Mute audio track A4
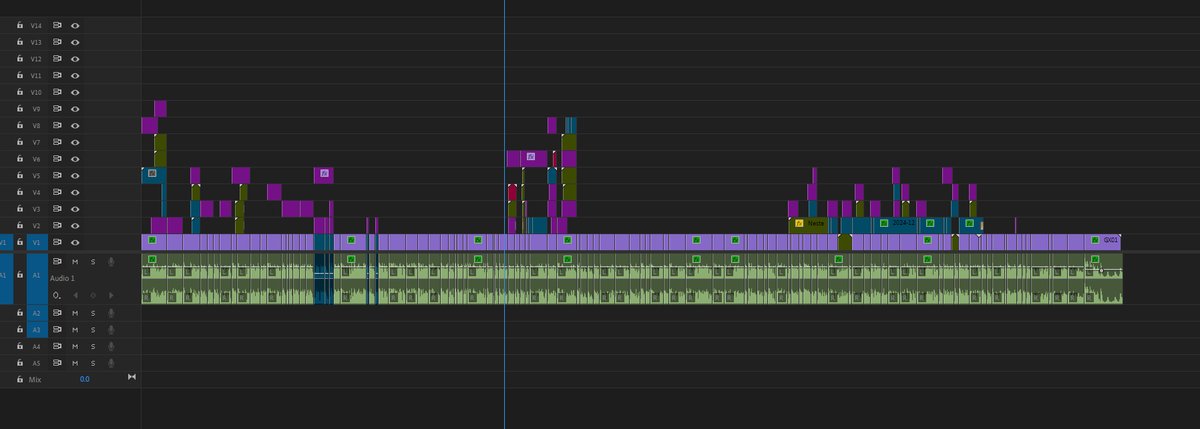 75,346
